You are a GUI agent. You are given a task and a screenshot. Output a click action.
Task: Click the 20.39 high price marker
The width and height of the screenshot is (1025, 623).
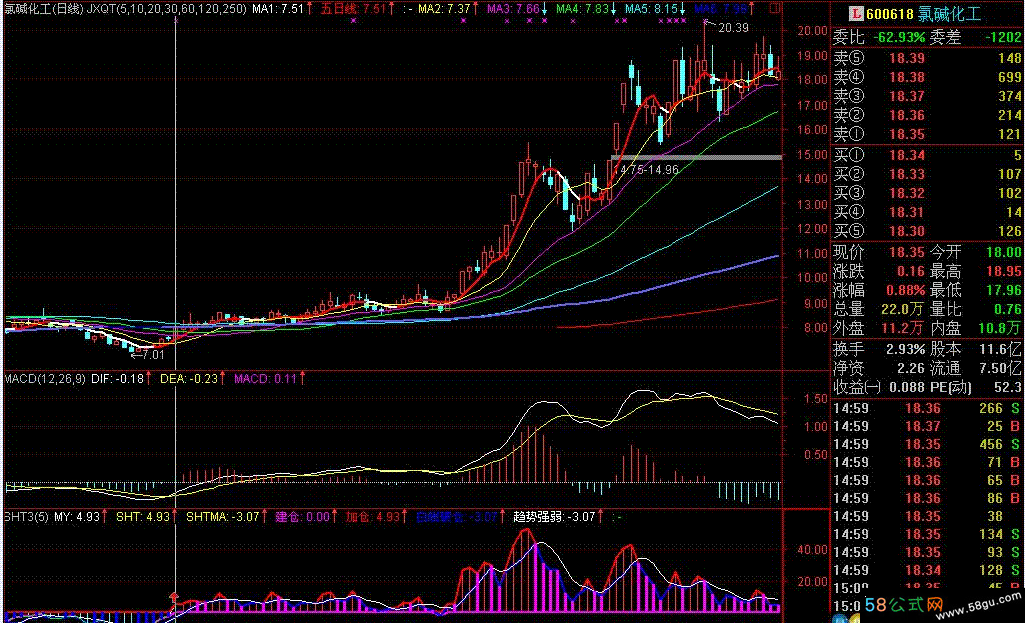click(x=733, y=27)
